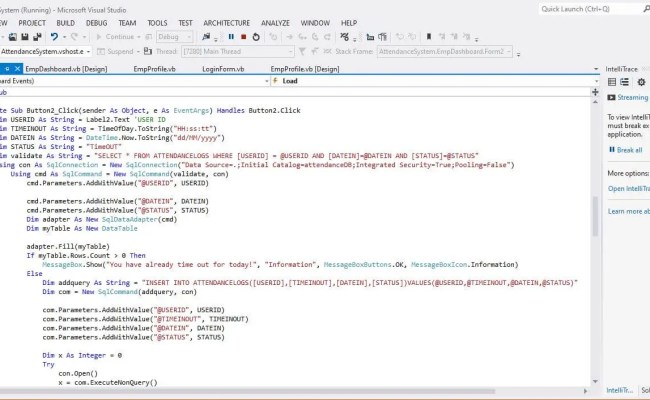This screenshot has width=650, height=400.
Task: Click the Step Into debug icon
Action: pyautogui.click(x=302, y=37)
